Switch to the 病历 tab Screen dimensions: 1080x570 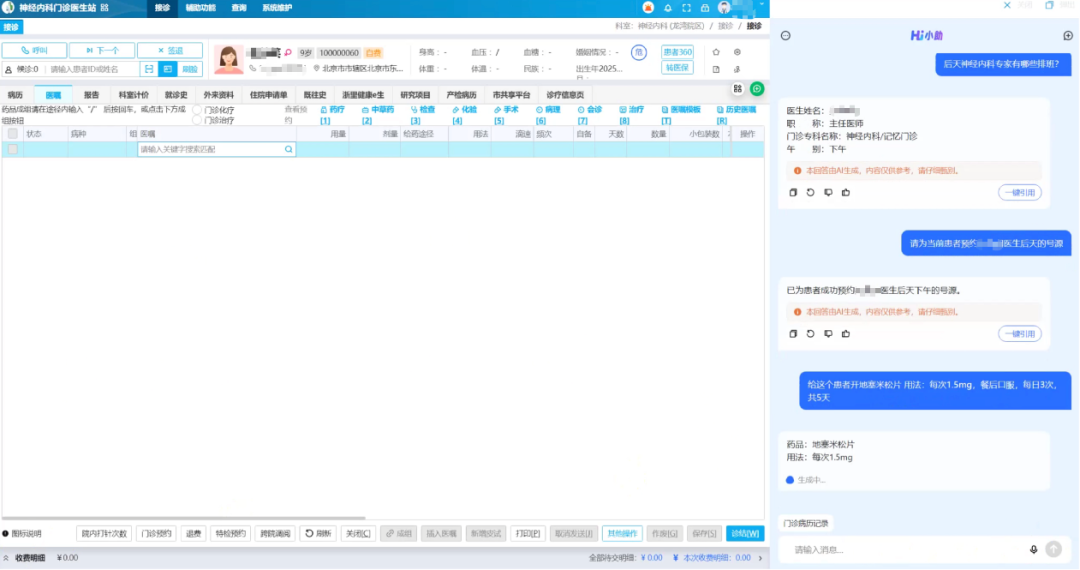[x=15, y=95]
